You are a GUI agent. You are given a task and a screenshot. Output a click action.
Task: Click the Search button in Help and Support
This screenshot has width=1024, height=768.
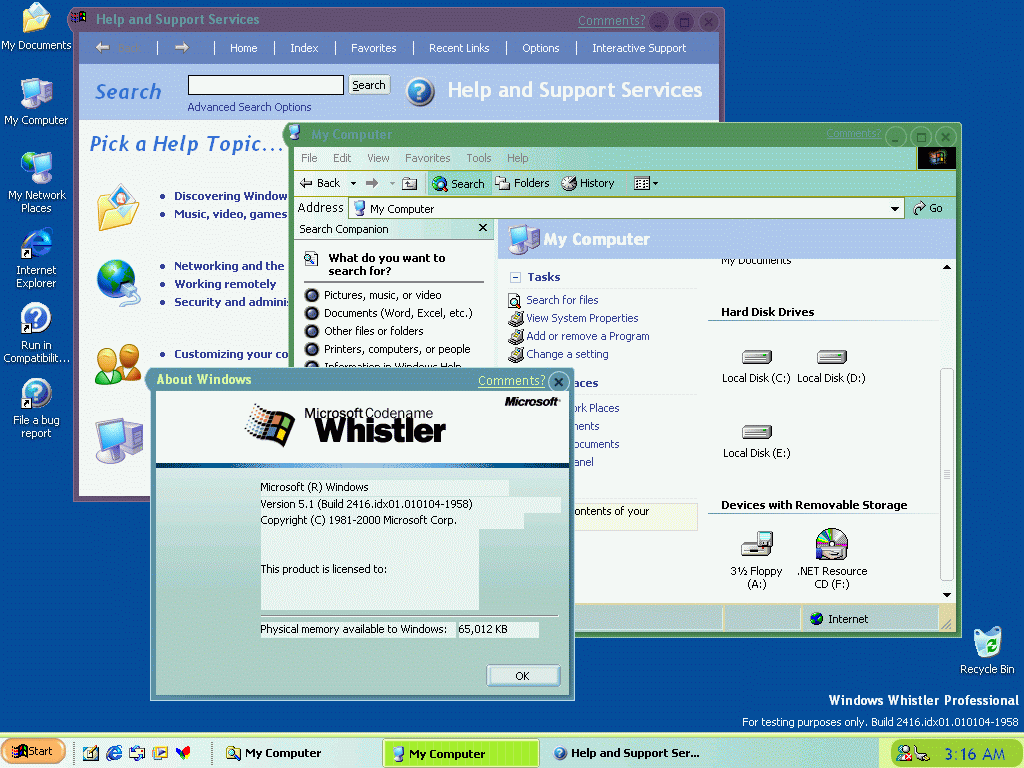(x=369, y=85)
